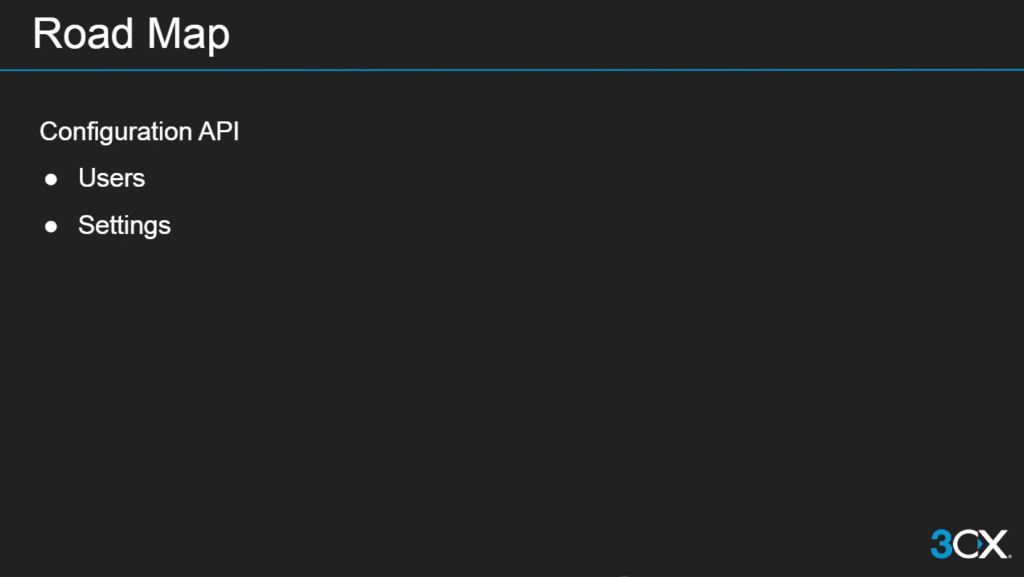Select the Settings bullet text
This screenshot has width=1024, height=577.
(124, 226)
